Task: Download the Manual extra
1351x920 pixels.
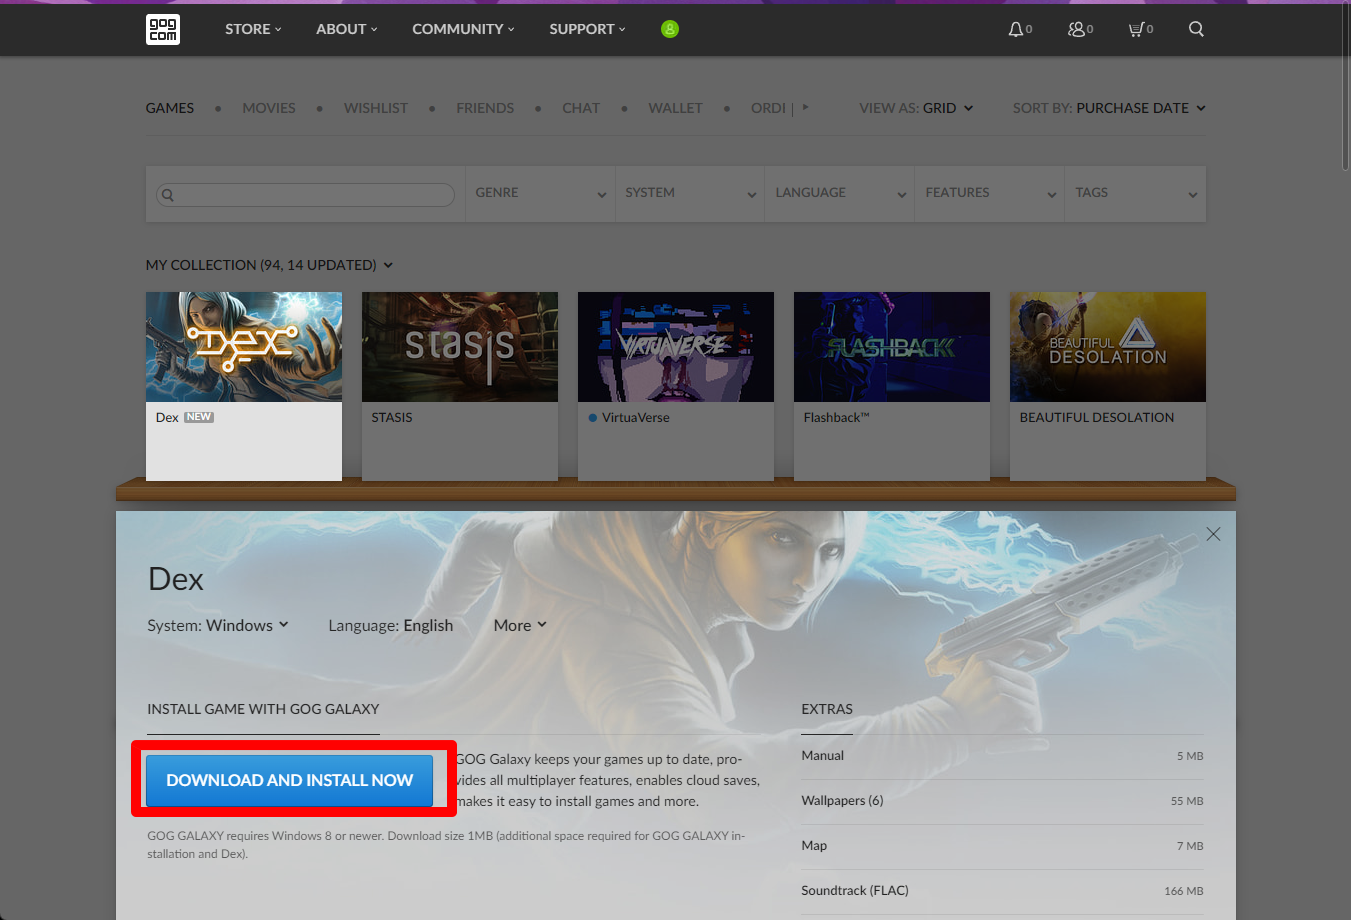Action: coord(1002,756)
